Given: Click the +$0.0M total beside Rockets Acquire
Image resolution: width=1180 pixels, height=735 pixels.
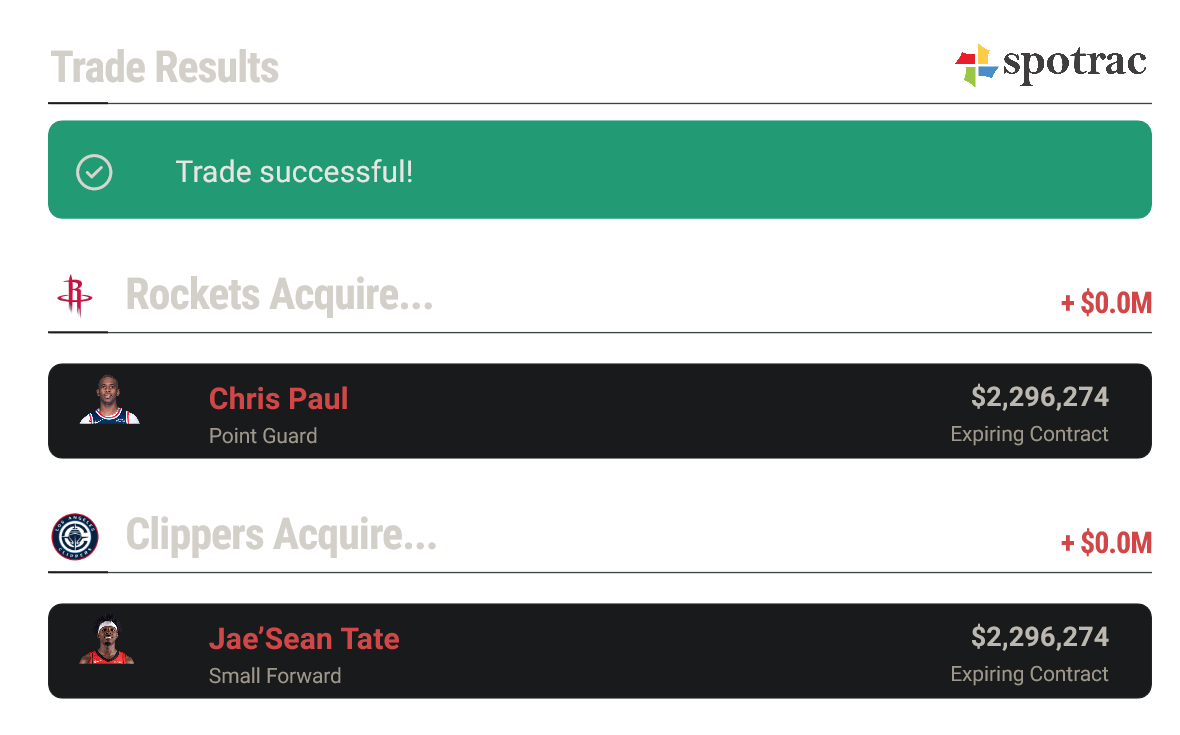Looking at the screenshot, I should pyautogui.click(x=1105, y=303).
